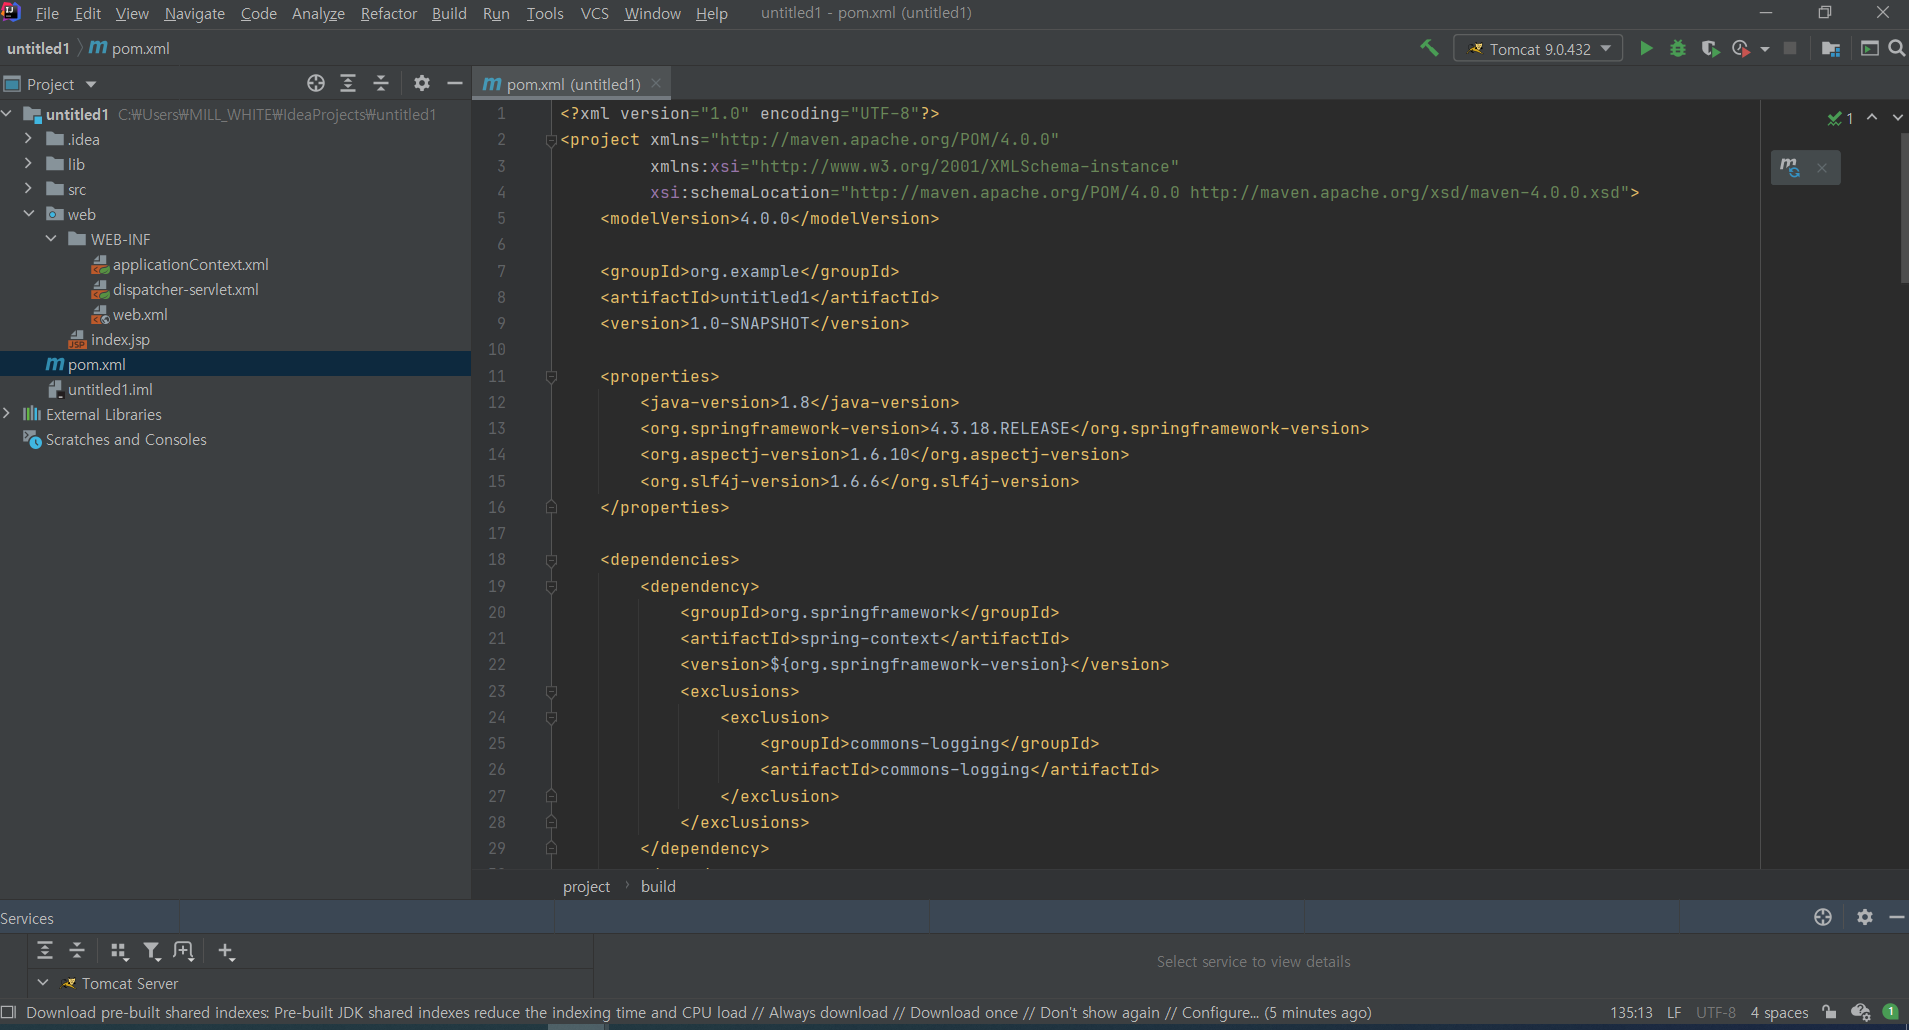This screenshot has width=1909, height=1030.
Task: Add service with plus icon
Action: coord(226,951)
